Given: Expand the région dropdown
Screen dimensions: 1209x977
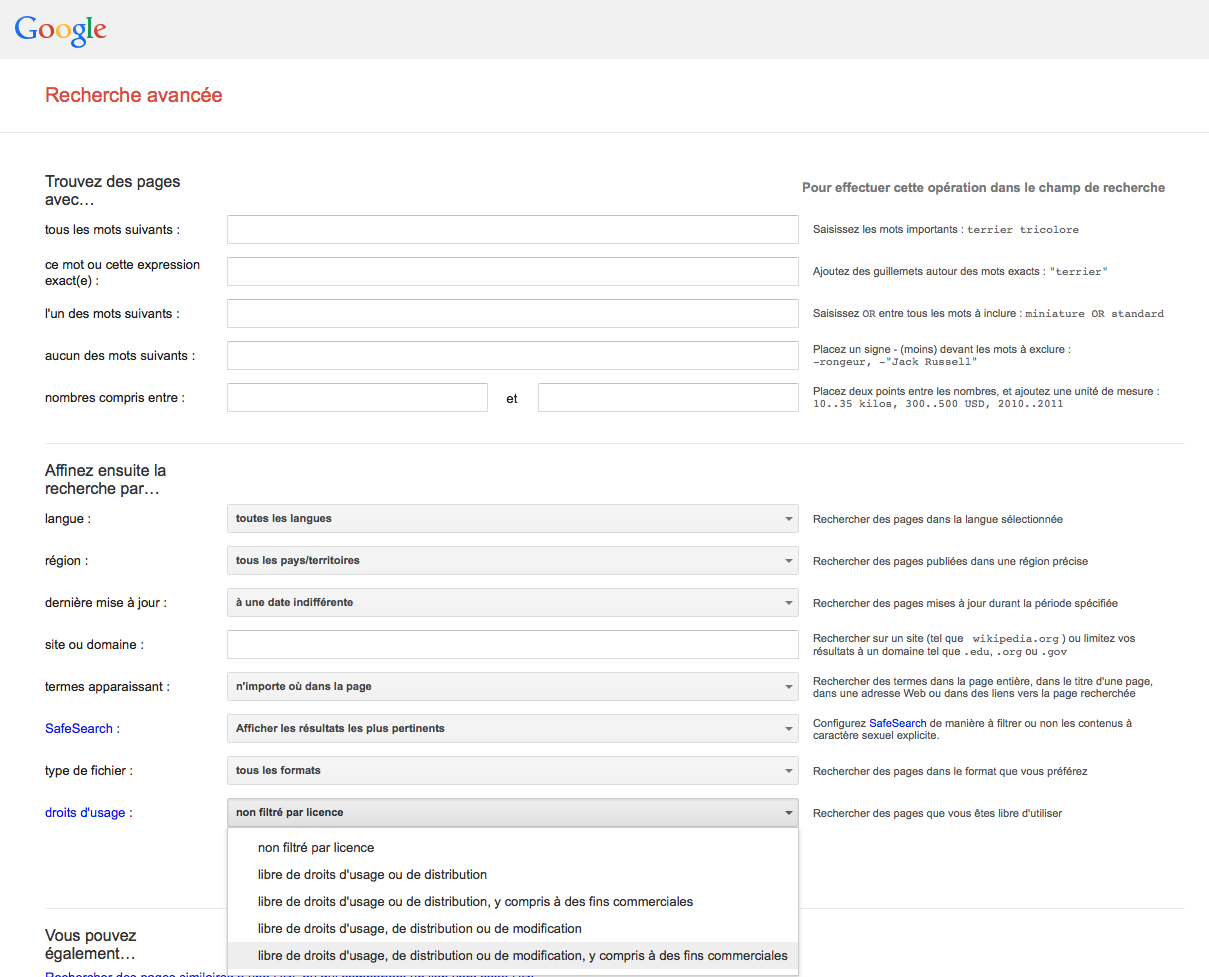Looking at the screenshot, I should click(512, 561).
